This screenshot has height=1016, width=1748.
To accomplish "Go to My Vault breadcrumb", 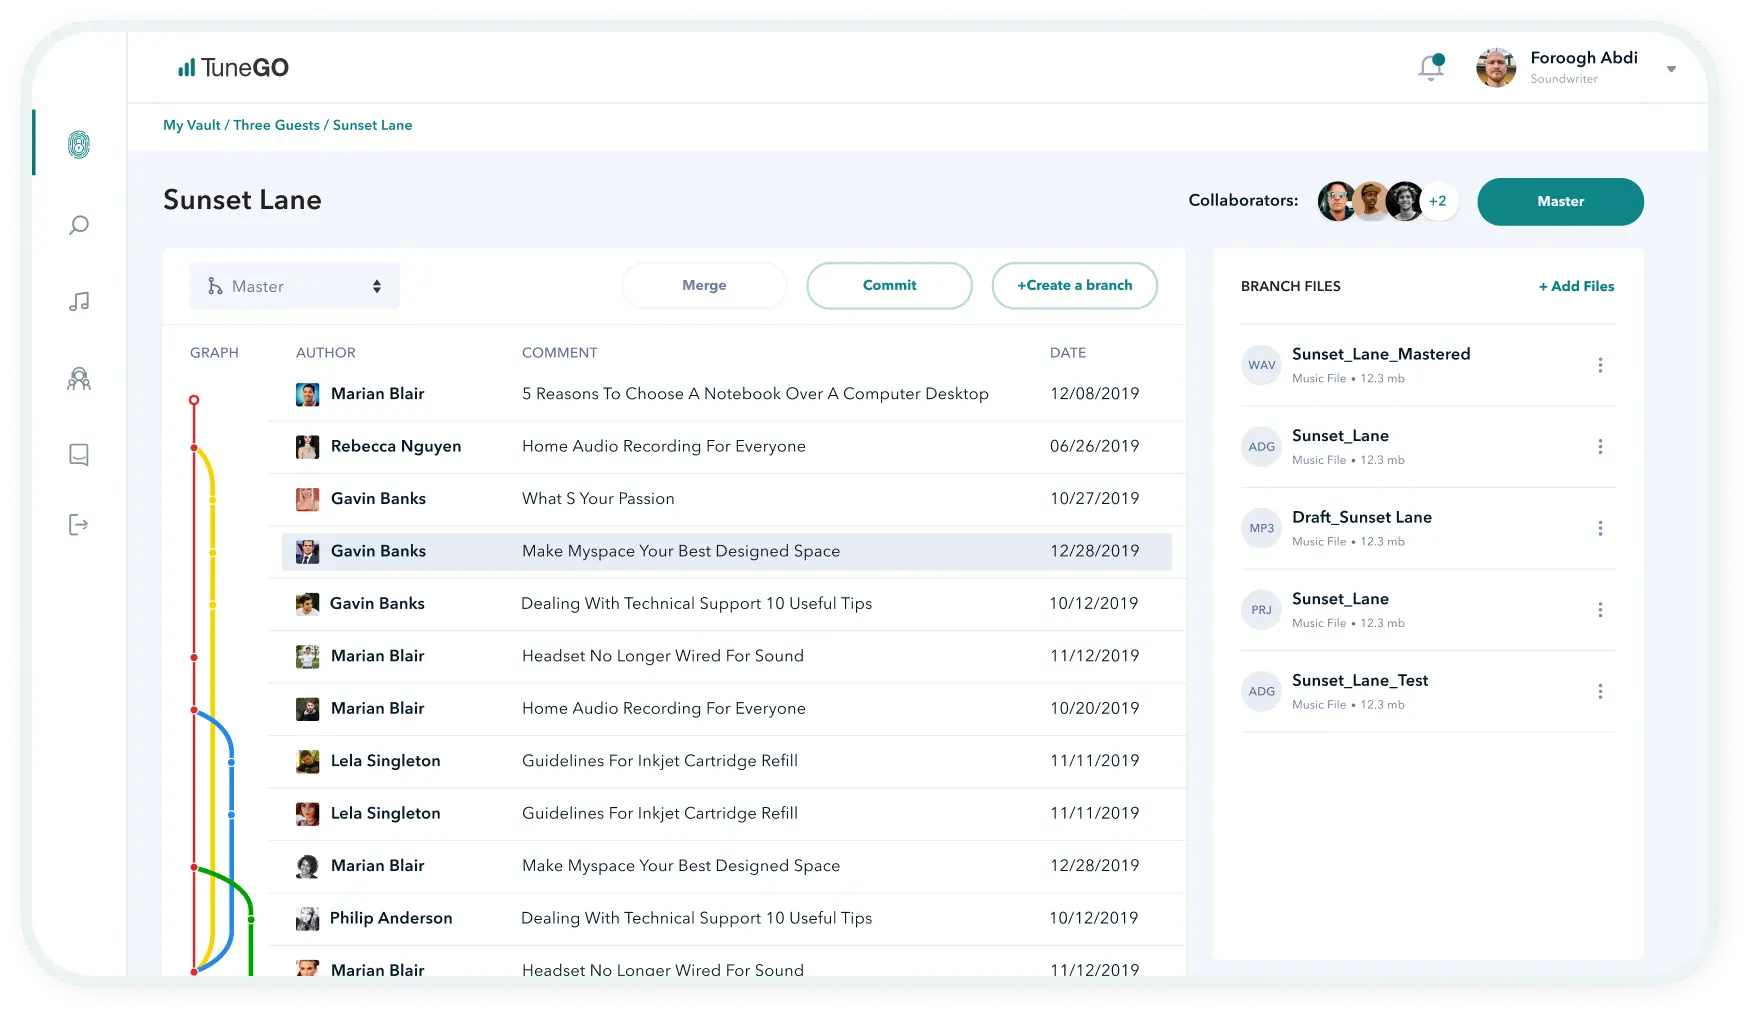I will [191, 125].
